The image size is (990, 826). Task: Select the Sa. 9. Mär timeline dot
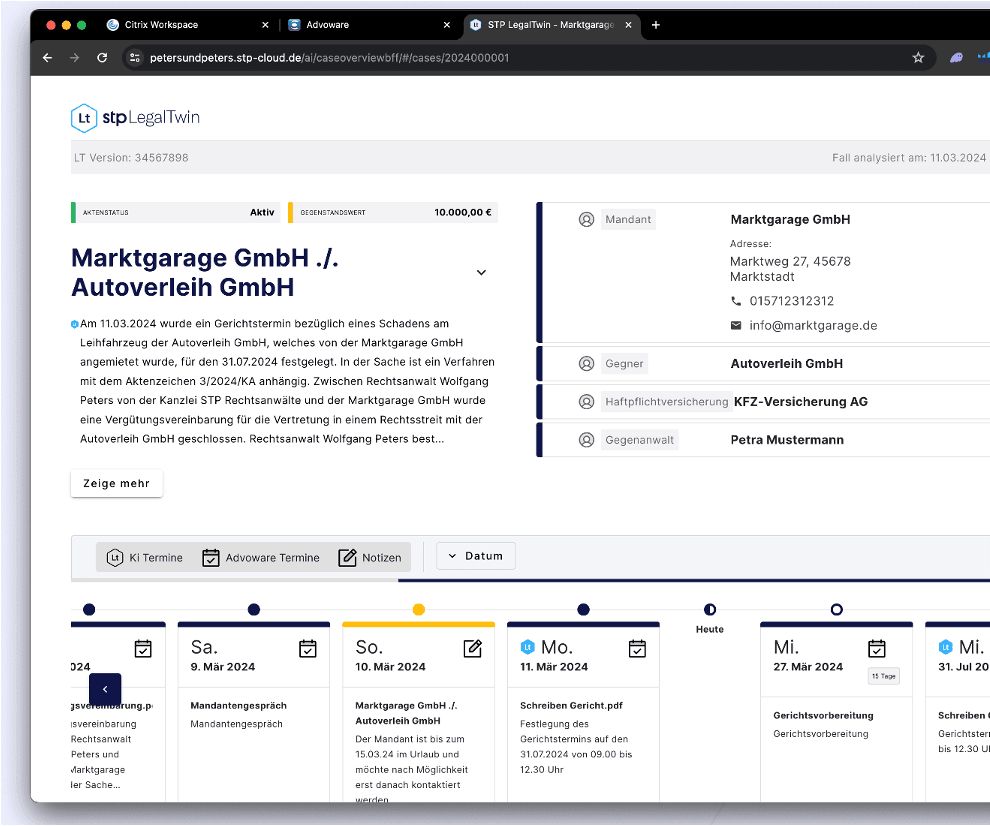click(x=254, y=610)
